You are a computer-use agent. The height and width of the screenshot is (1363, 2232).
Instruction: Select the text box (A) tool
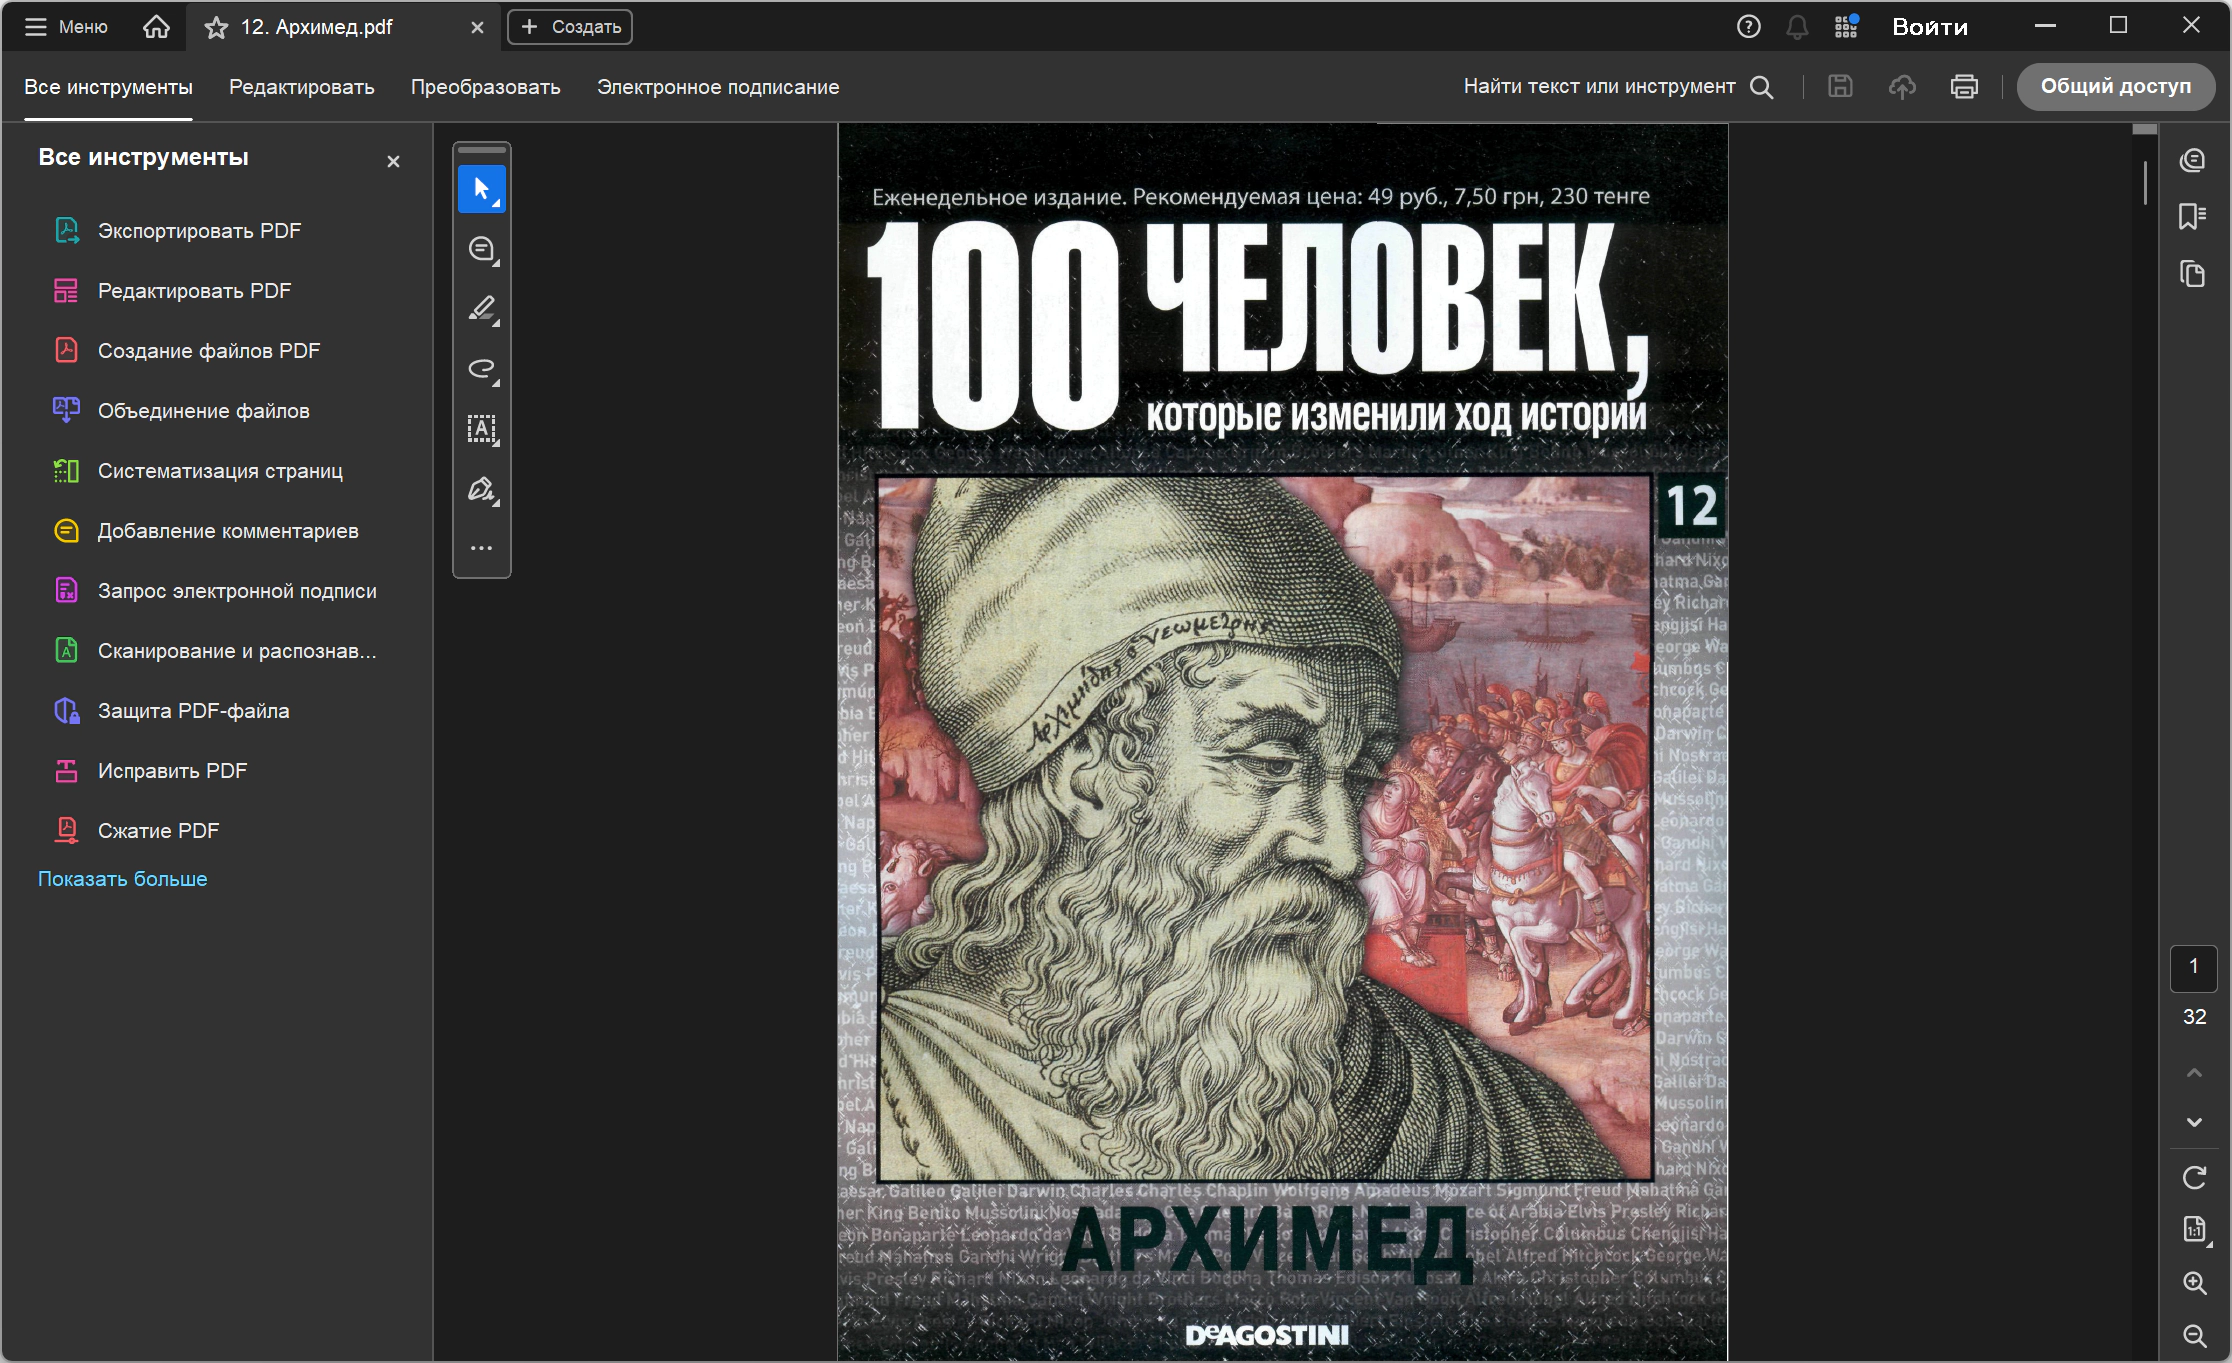coord(482,429)
